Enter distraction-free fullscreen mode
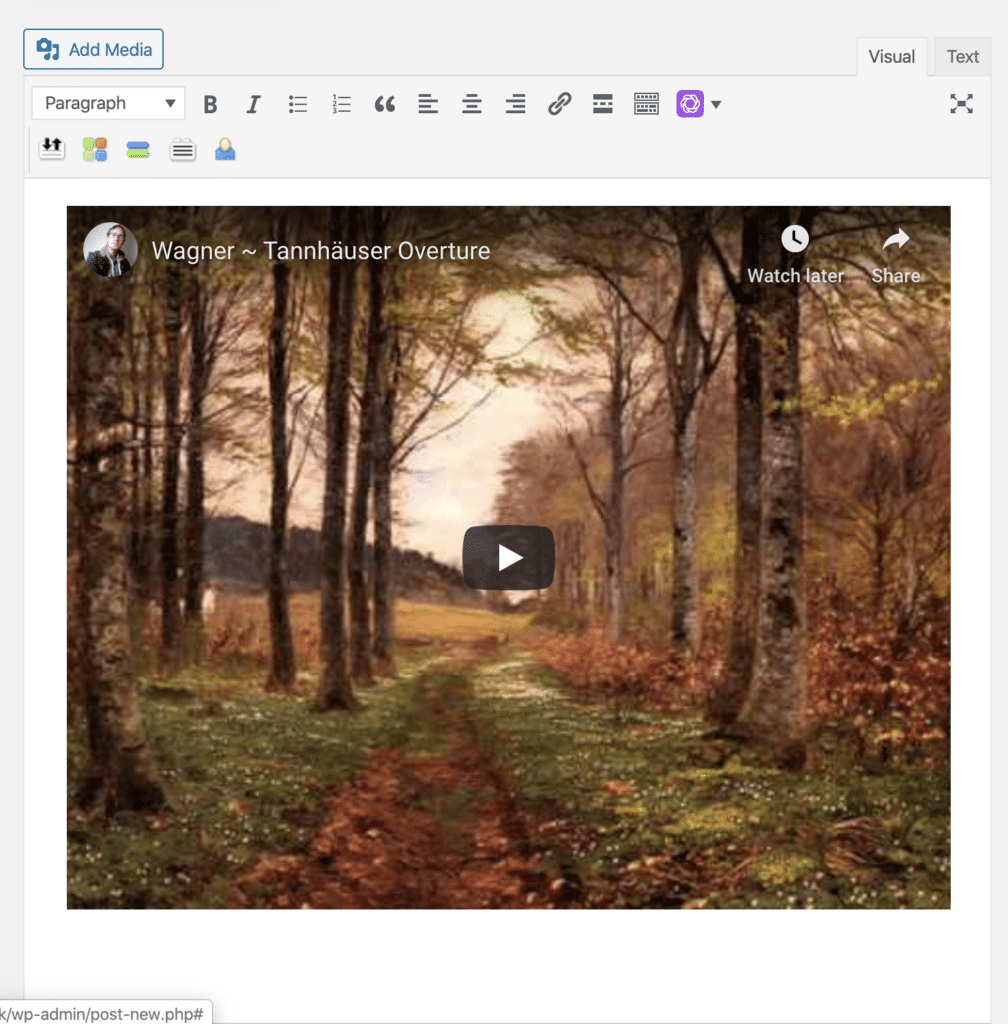 point(961,104)
